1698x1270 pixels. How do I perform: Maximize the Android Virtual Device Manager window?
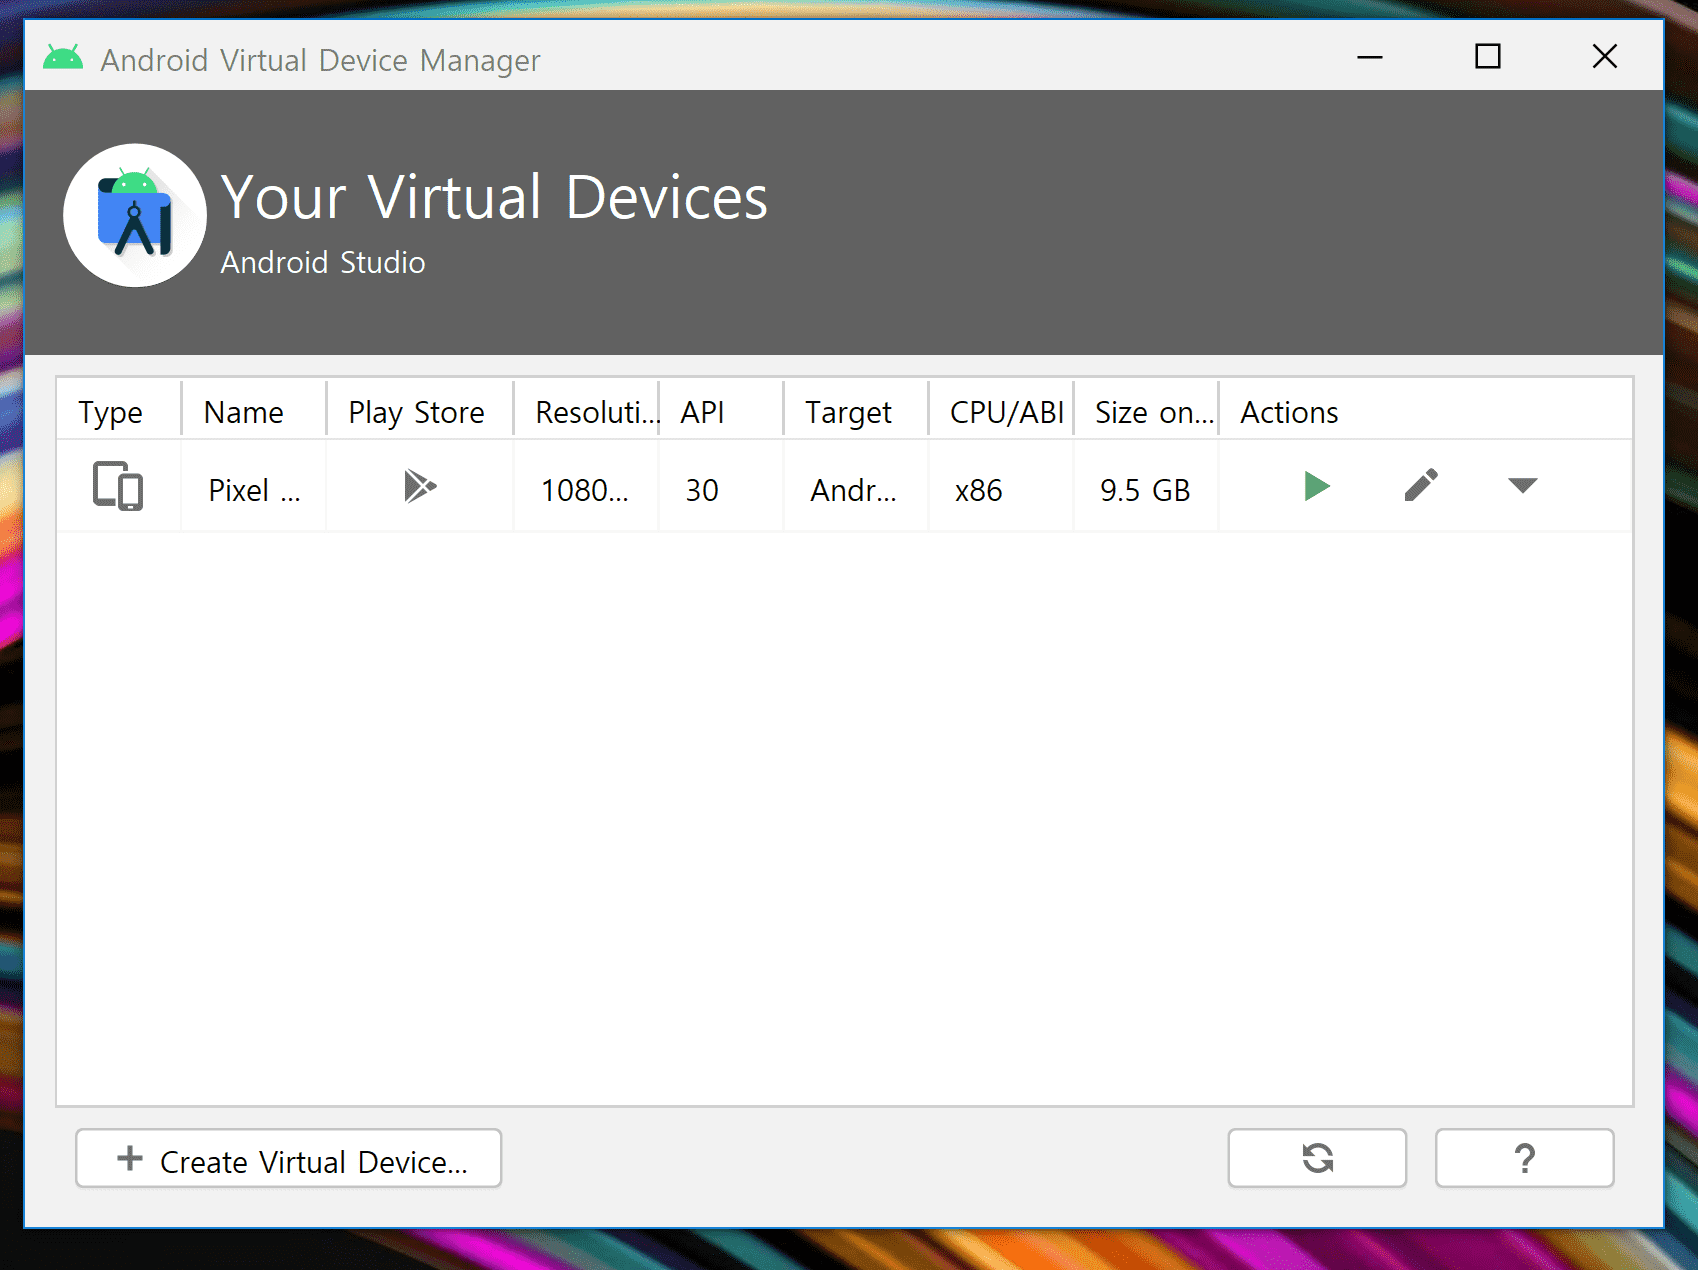[x=1488, y=57]
